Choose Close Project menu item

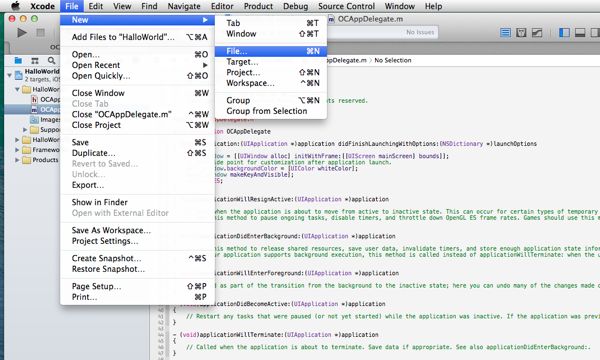pos(137,125)
